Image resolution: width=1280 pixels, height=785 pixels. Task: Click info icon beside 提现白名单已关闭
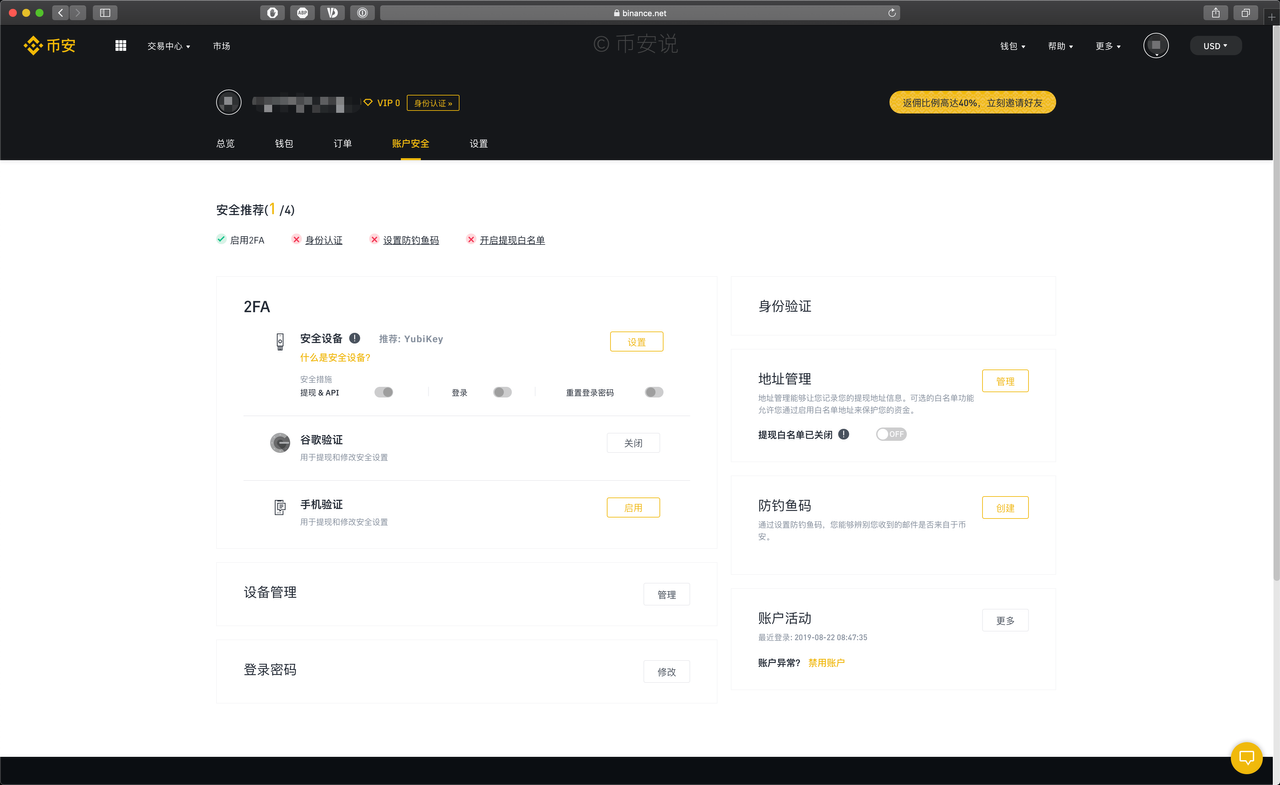[x=844, y=435]
